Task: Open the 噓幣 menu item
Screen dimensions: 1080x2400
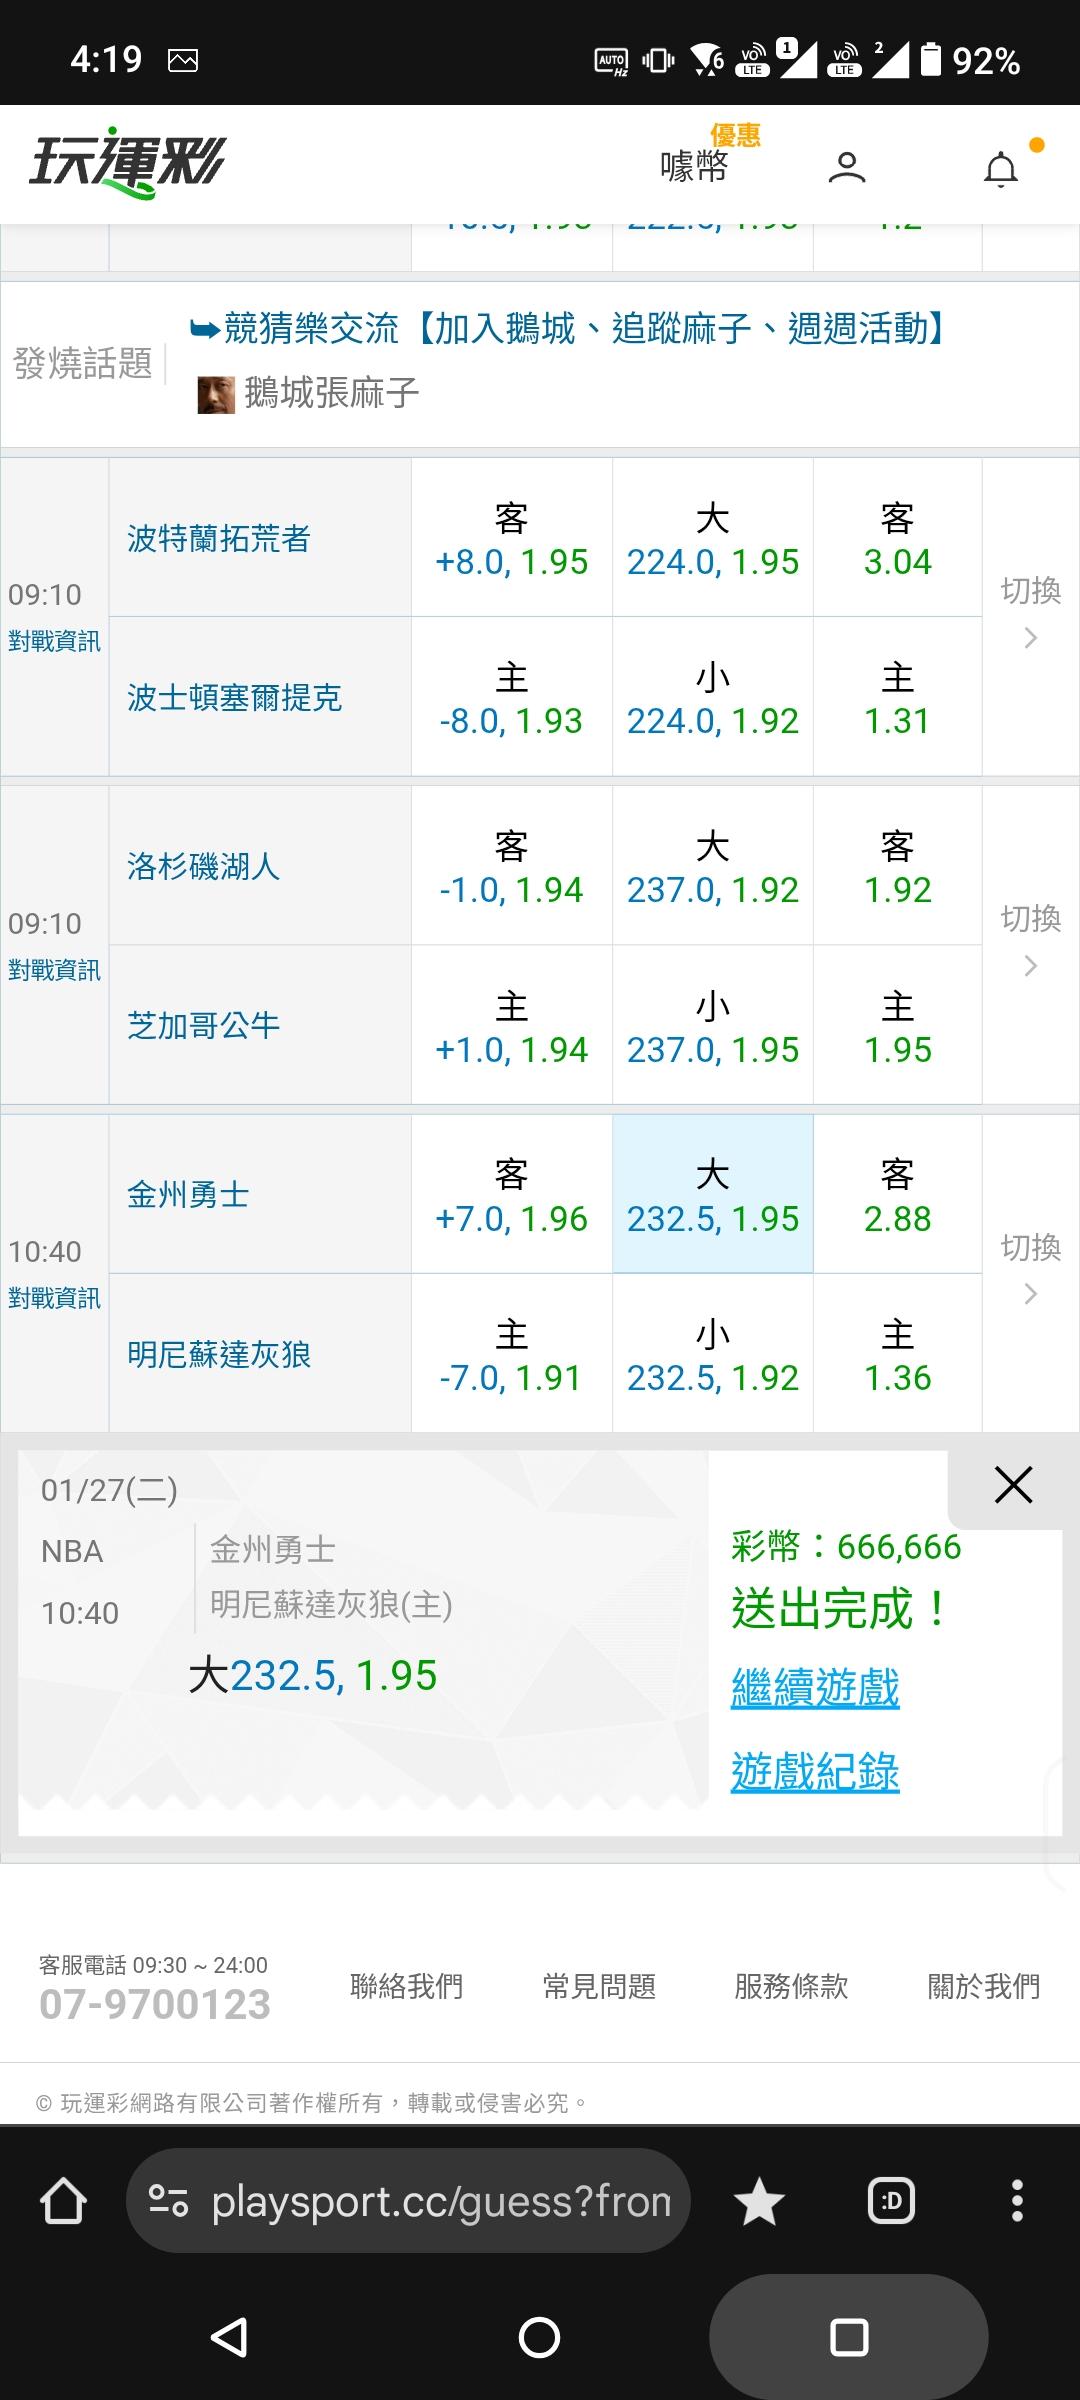Action: point(694,166)
